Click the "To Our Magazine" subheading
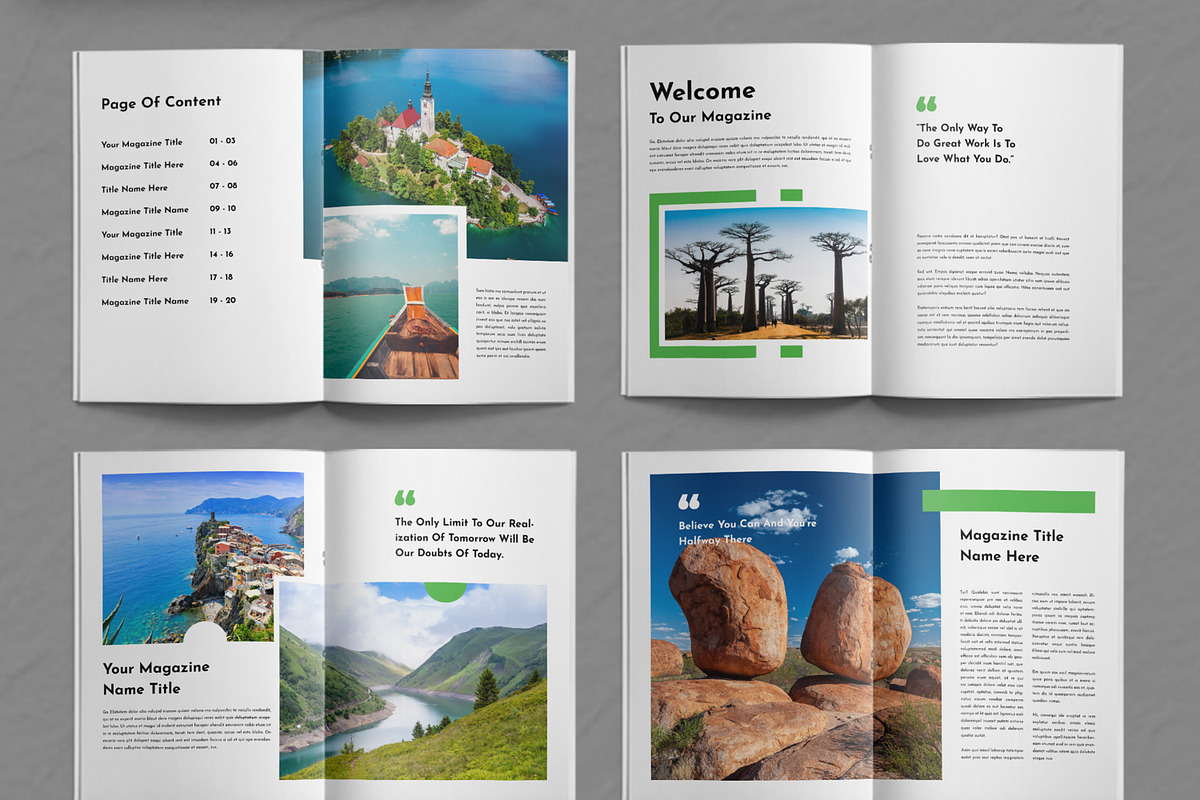 click(x=710, y=118)
